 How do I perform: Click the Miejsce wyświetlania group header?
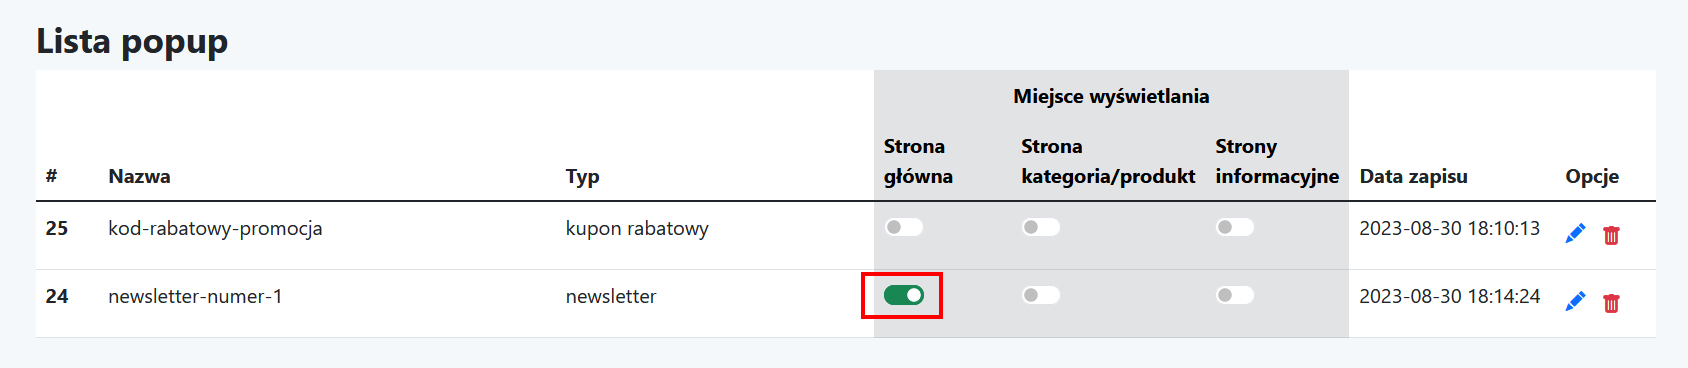[x=1111, y=97]
